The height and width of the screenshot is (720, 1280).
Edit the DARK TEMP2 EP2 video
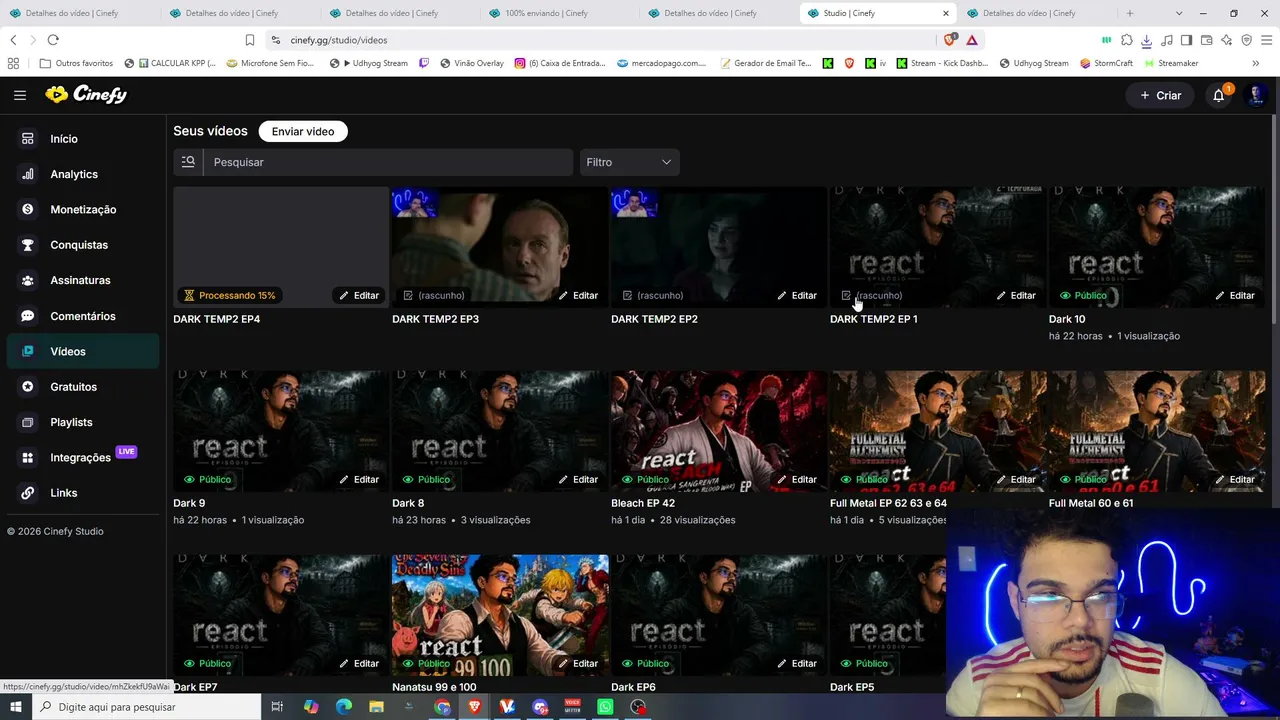pos(797,296)
